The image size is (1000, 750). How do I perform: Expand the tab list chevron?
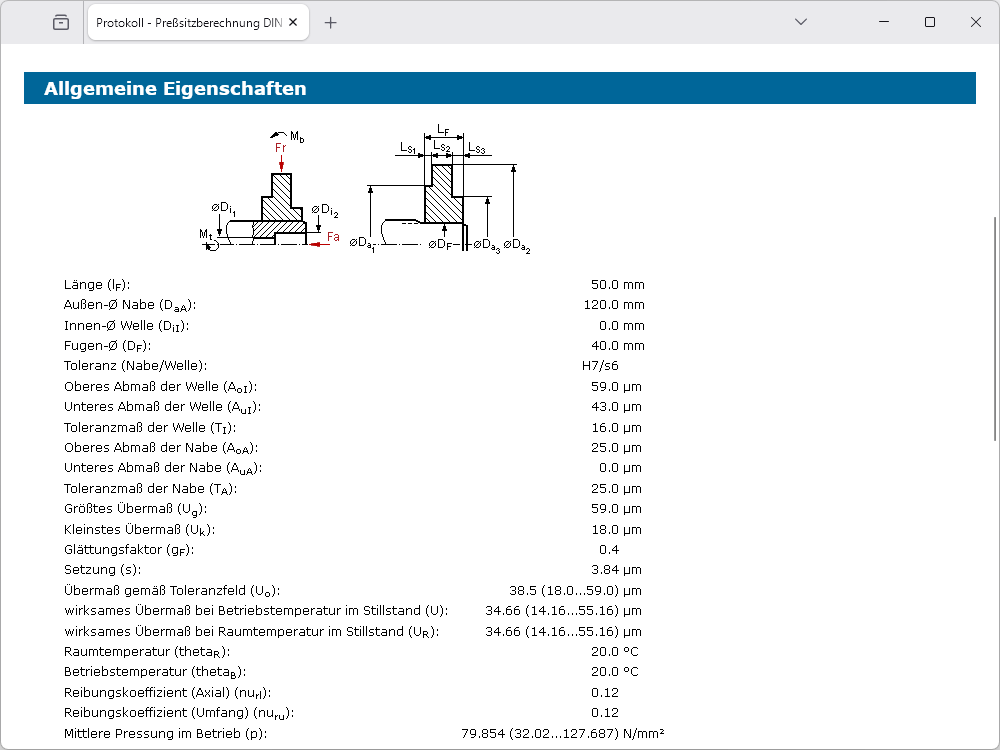click(800, 22)
